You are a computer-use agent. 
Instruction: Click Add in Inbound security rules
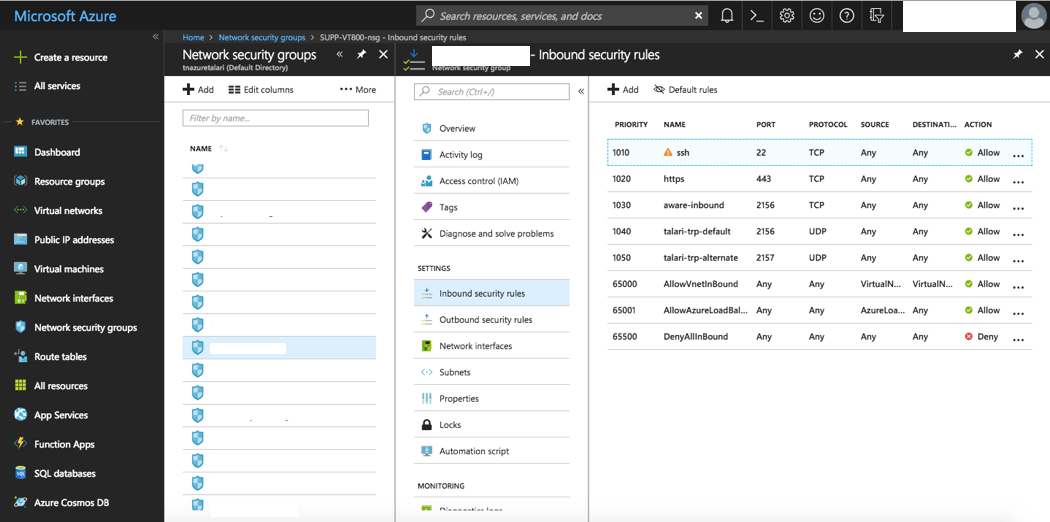tap(623, 89)
